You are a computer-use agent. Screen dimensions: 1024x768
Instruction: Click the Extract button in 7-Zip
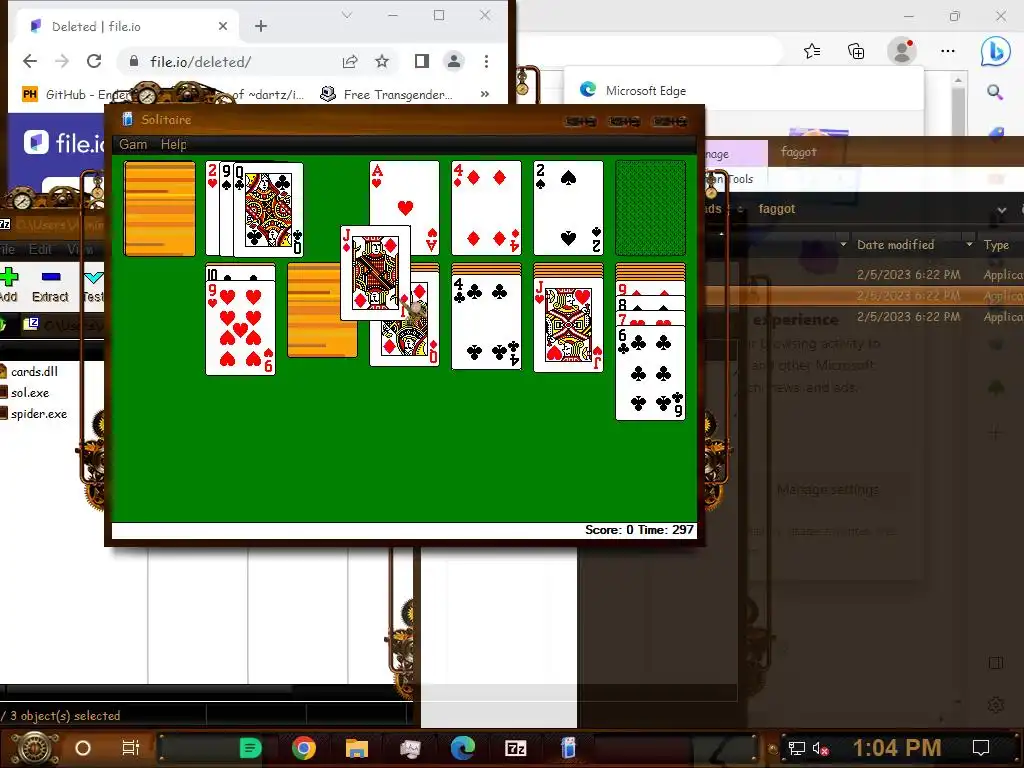[50, 285]
